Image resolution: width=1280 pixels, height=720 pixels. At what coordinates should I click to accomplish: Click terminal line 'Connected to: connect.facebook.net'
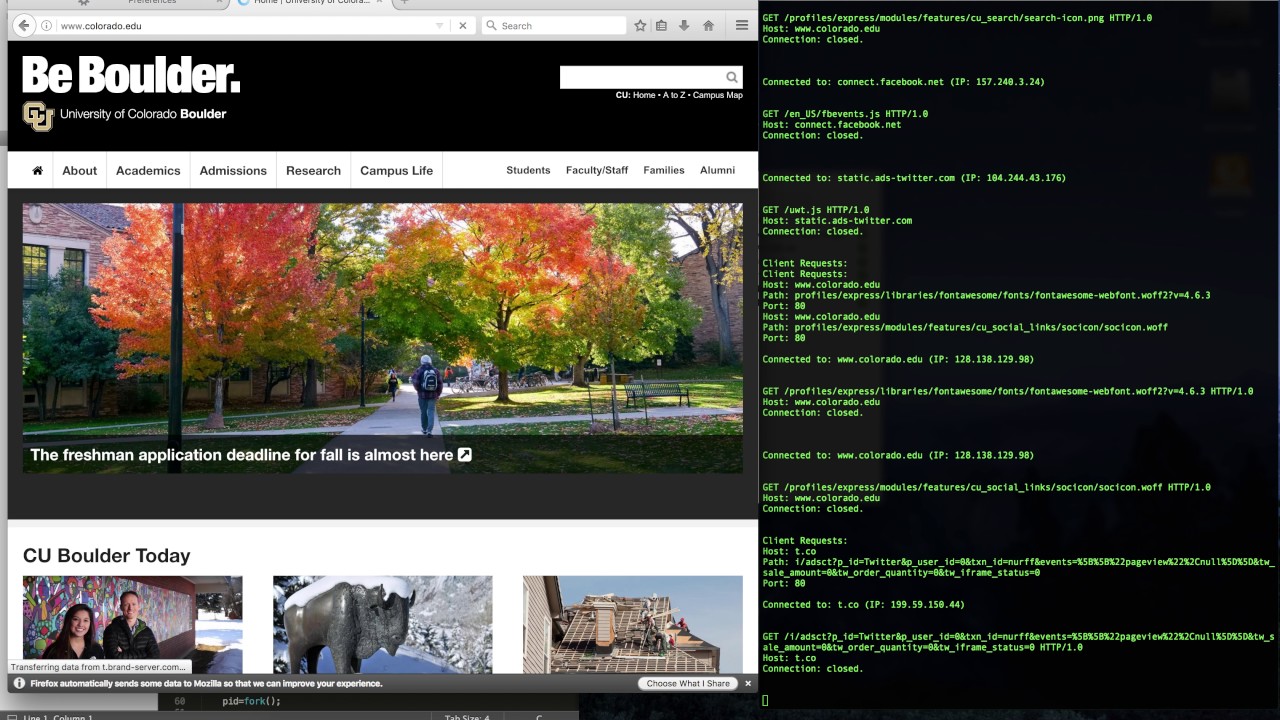903,82
